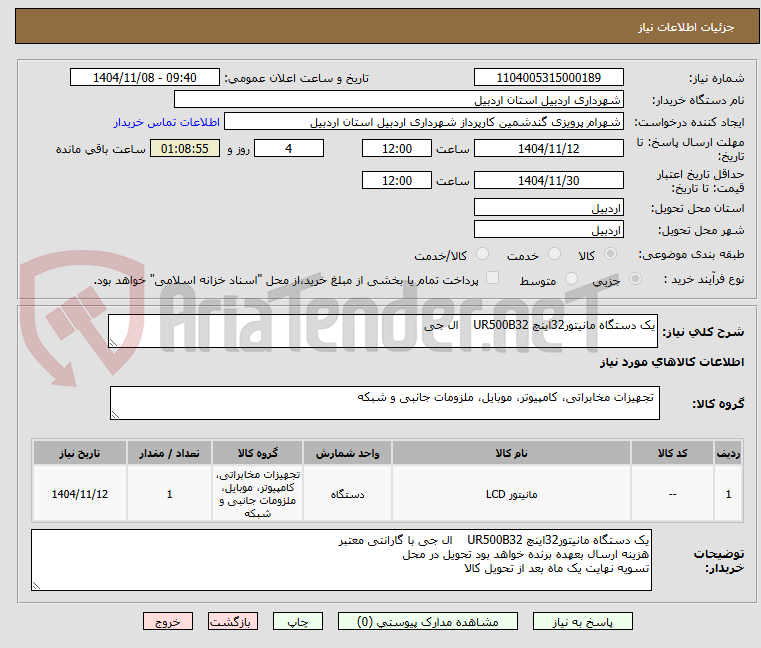Click response deadline date 1404/11/12 field
The height and width of the screenshot is (648, 761).
pyautogui.click(x=548, y=149)
